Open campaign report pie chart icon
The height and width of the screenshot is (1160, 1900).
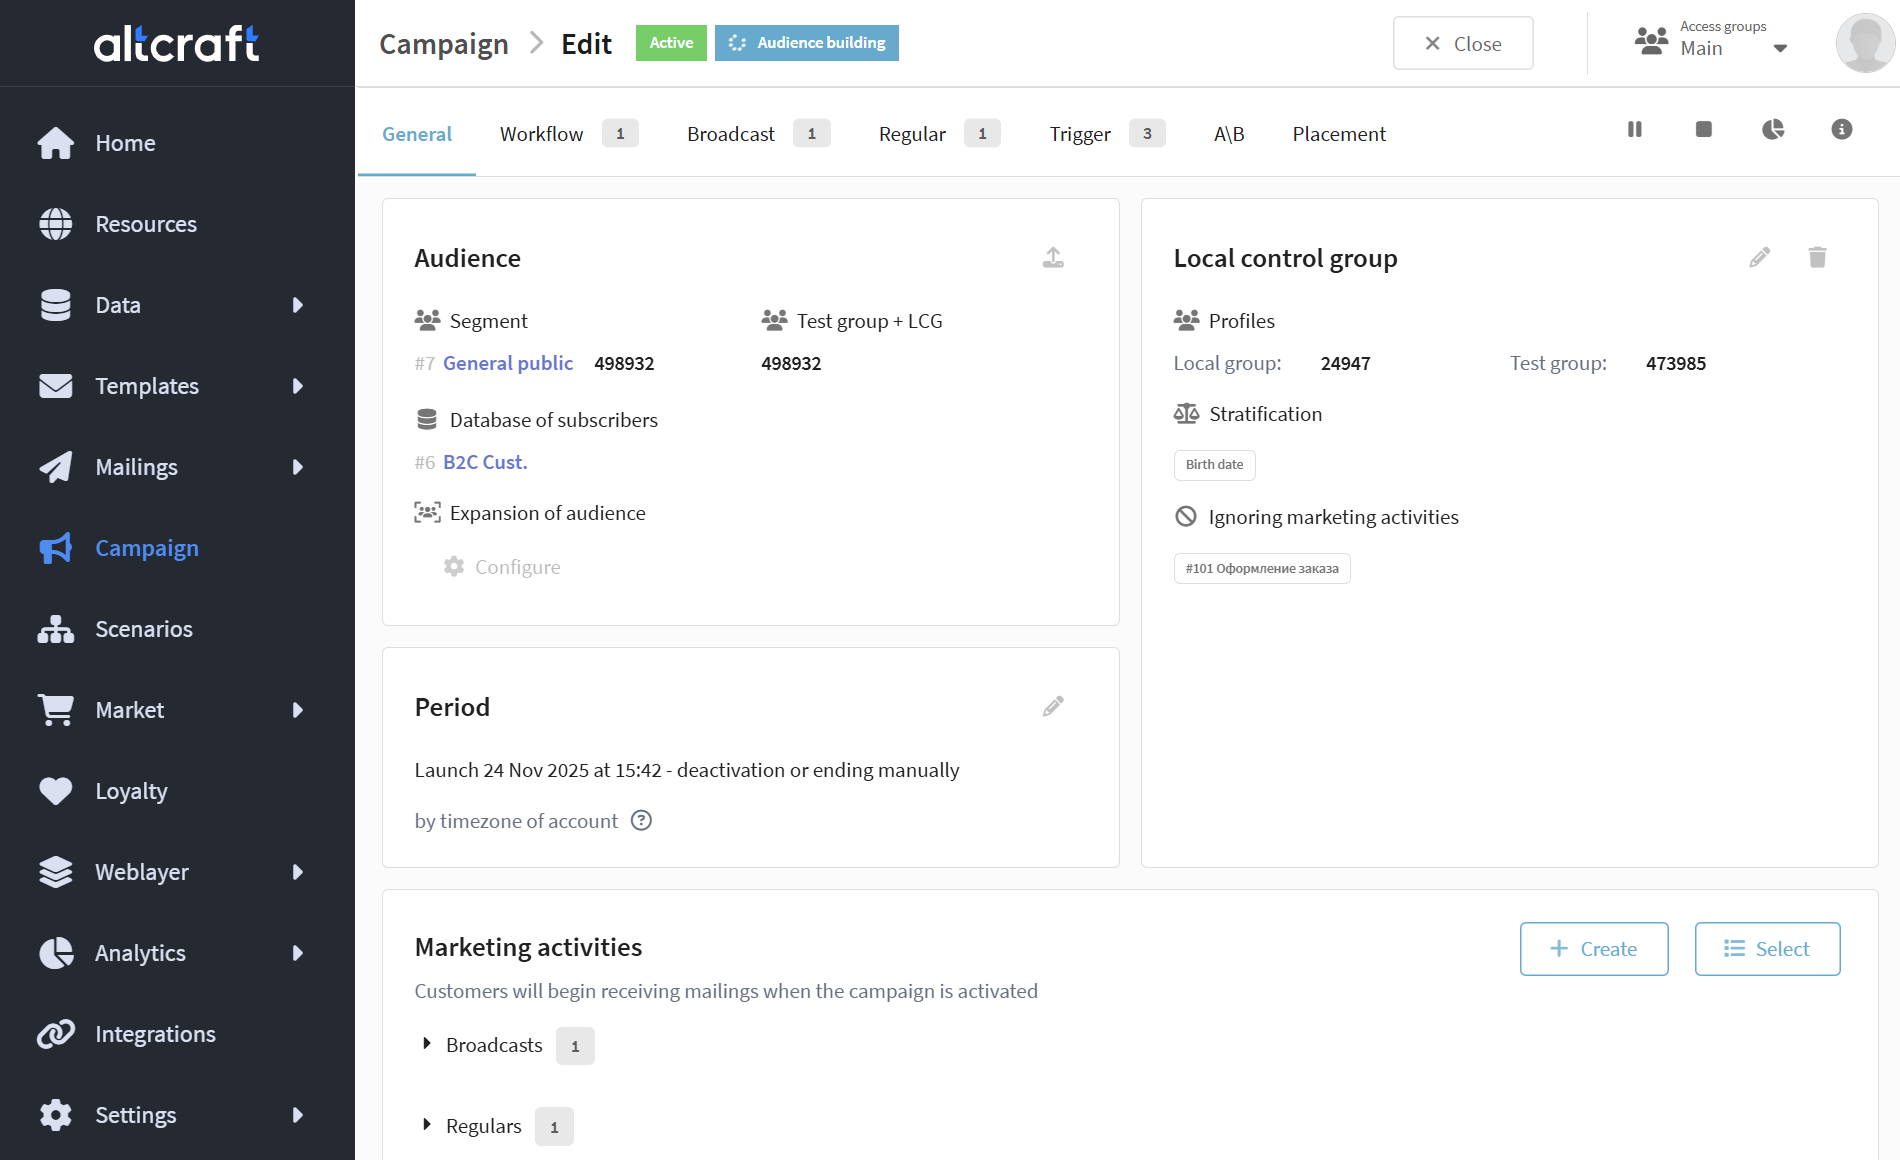(x=1773, y=130)
